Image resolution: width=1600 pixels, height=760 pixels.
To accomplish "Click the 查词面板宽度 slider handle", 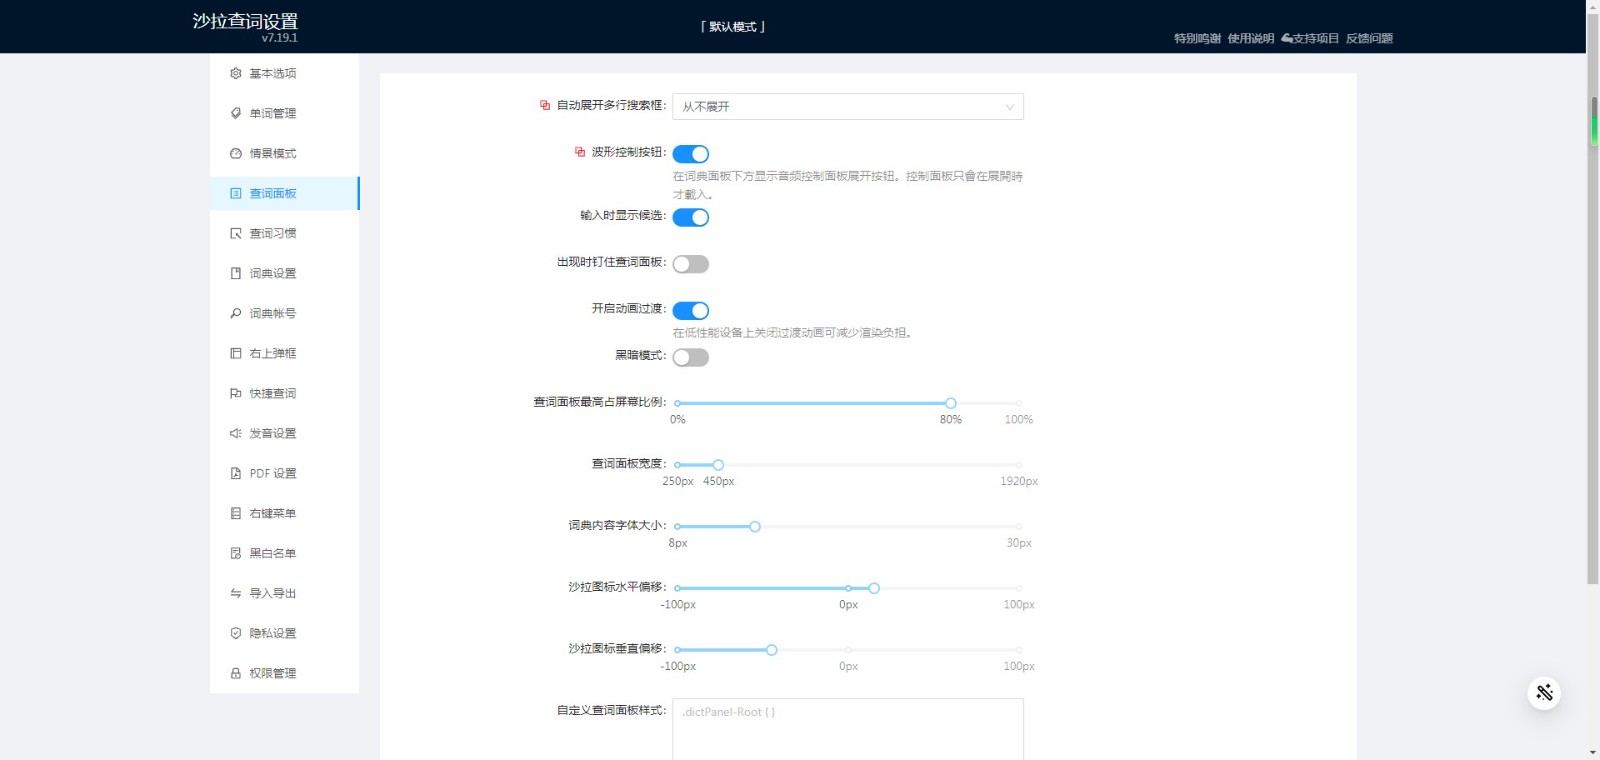I will [718, 465].
